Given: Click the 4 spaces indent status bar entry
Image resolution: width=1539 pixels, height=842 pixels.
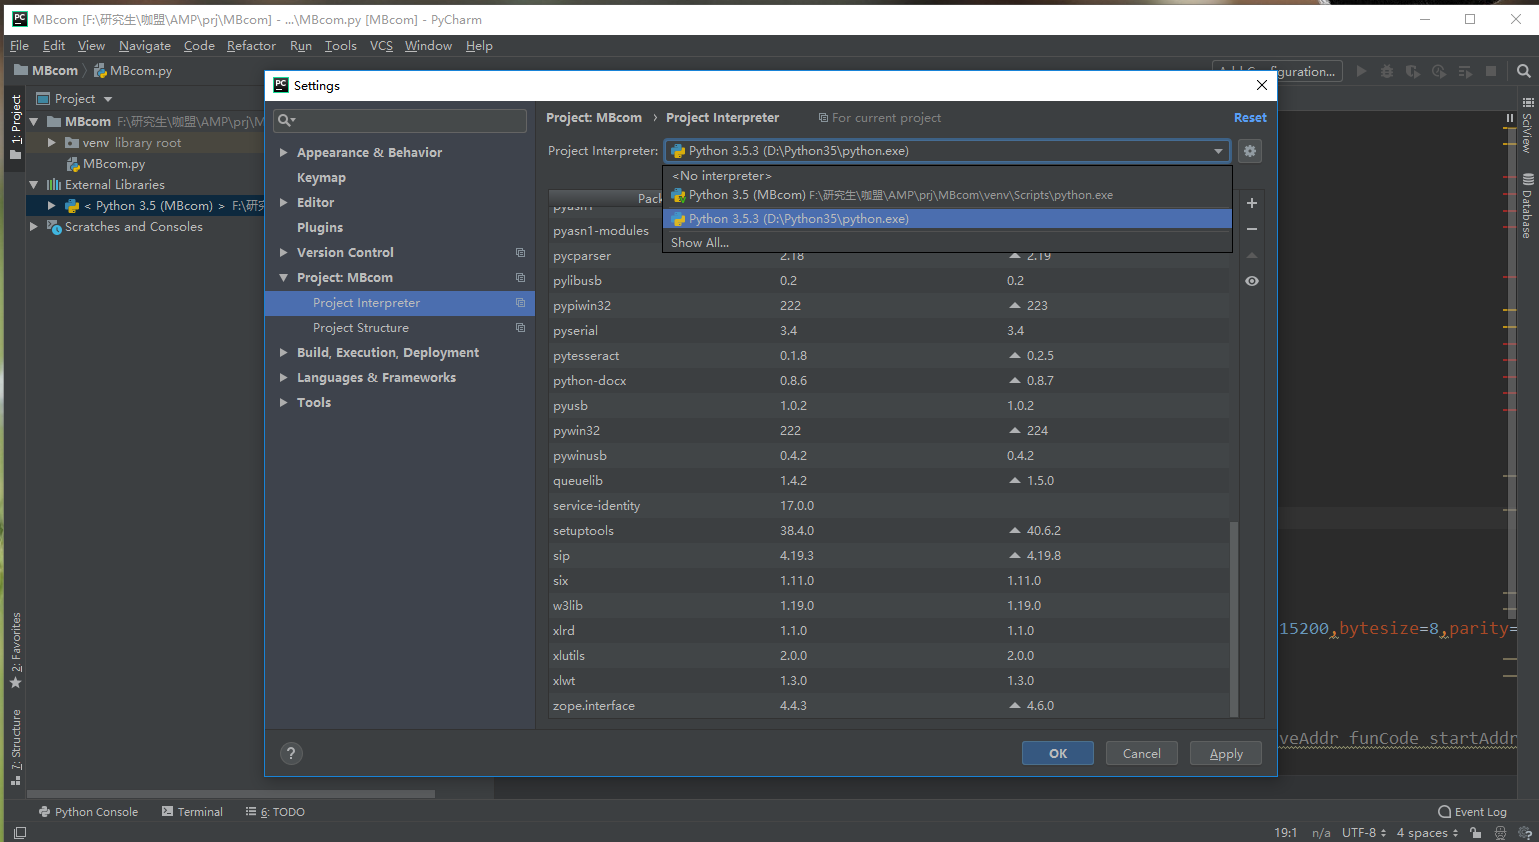Looking at the screenshot, I should (x=1427, y=832).
